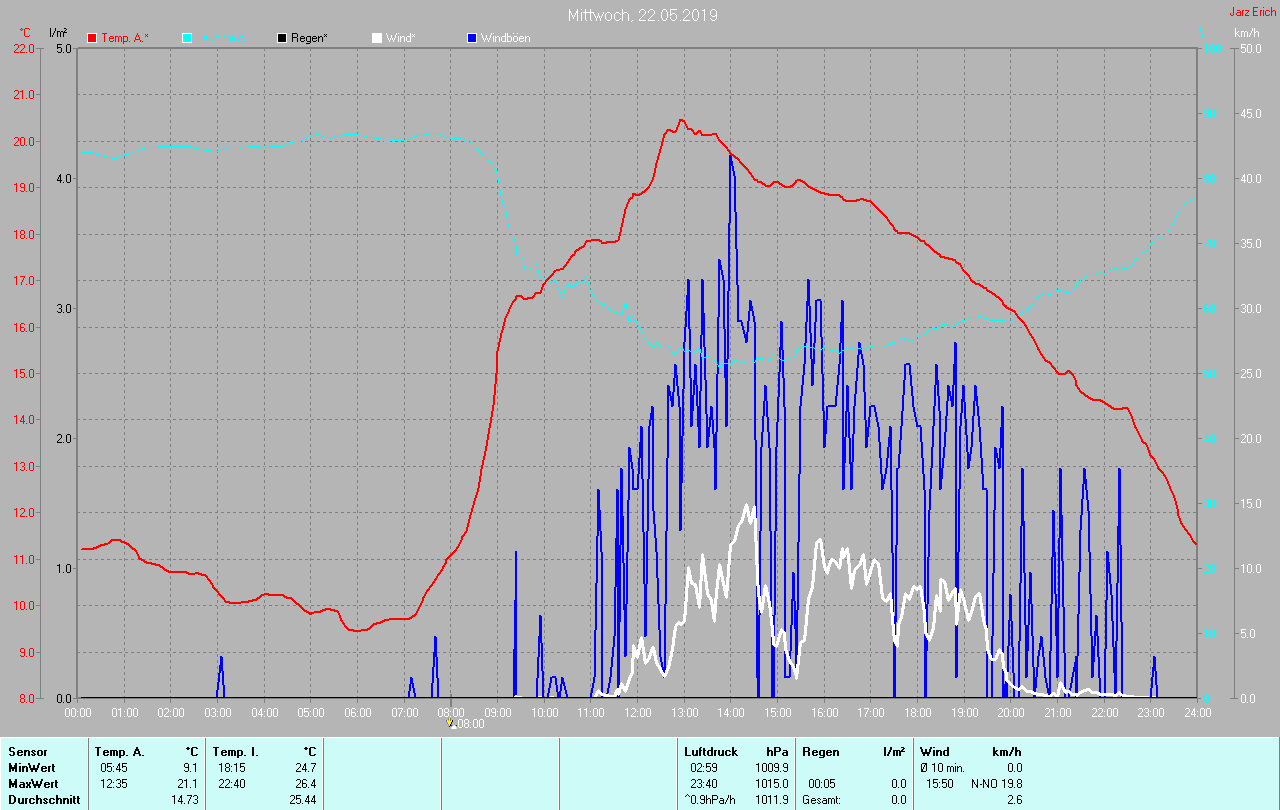Click the 'Sensor' header in the table
The image size is (1280, 810).
pyautogui.click(x=27, y=752)
